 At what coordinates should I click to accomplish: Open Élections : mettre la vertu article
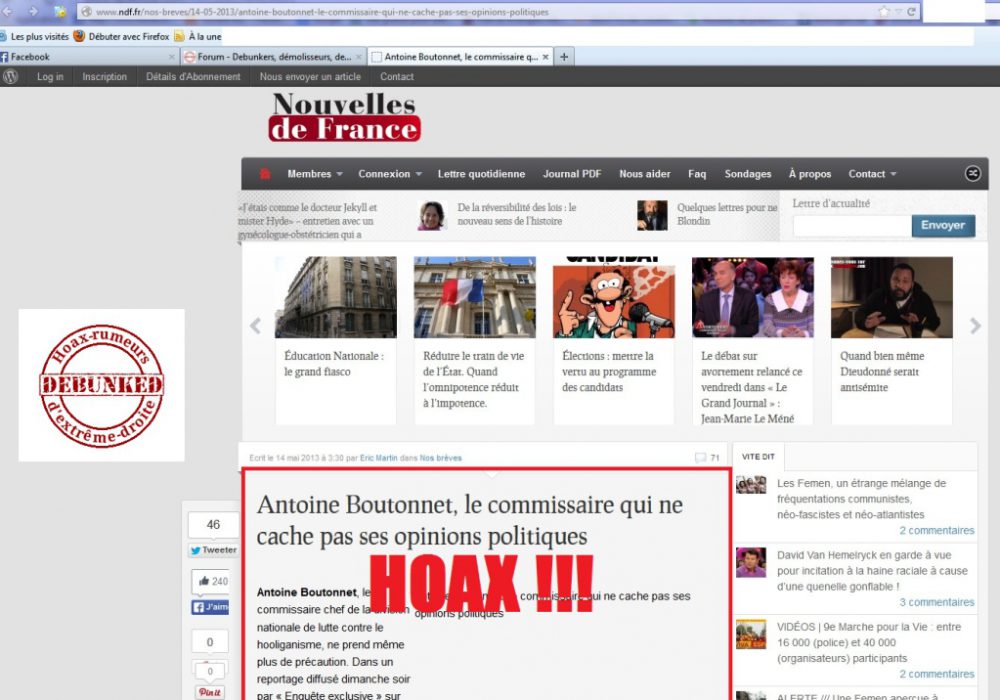[x=608, y=372]
